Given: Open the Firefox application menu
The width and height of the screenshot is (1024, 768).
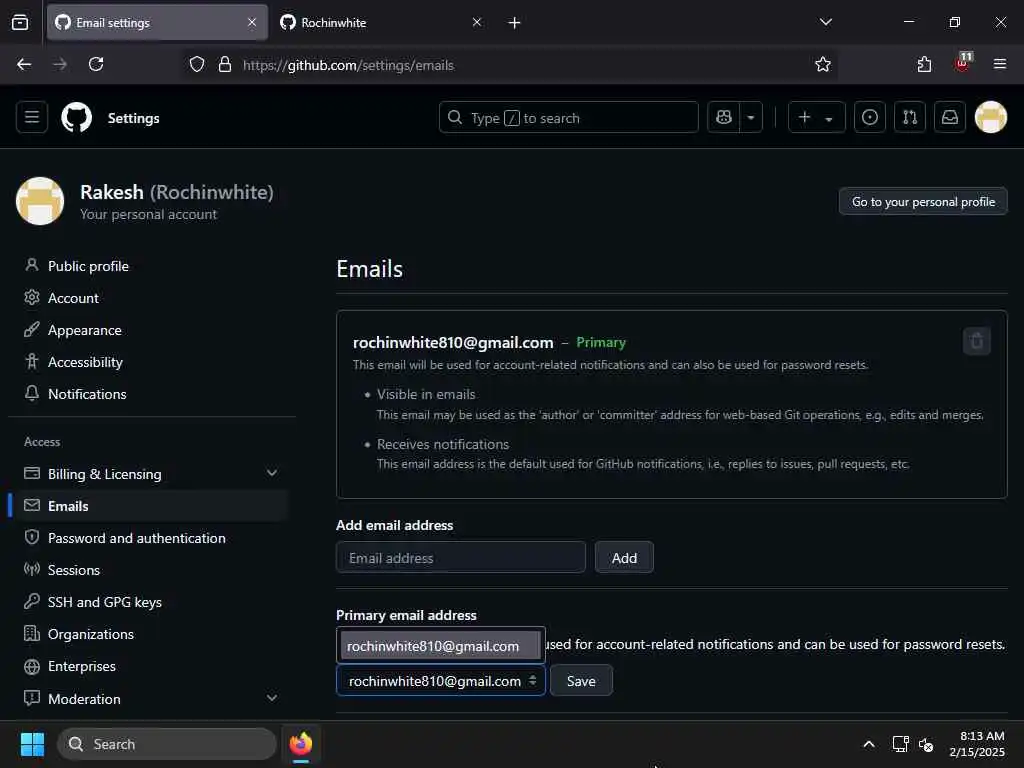Looking at the screenshot, I should pos(999,64).
